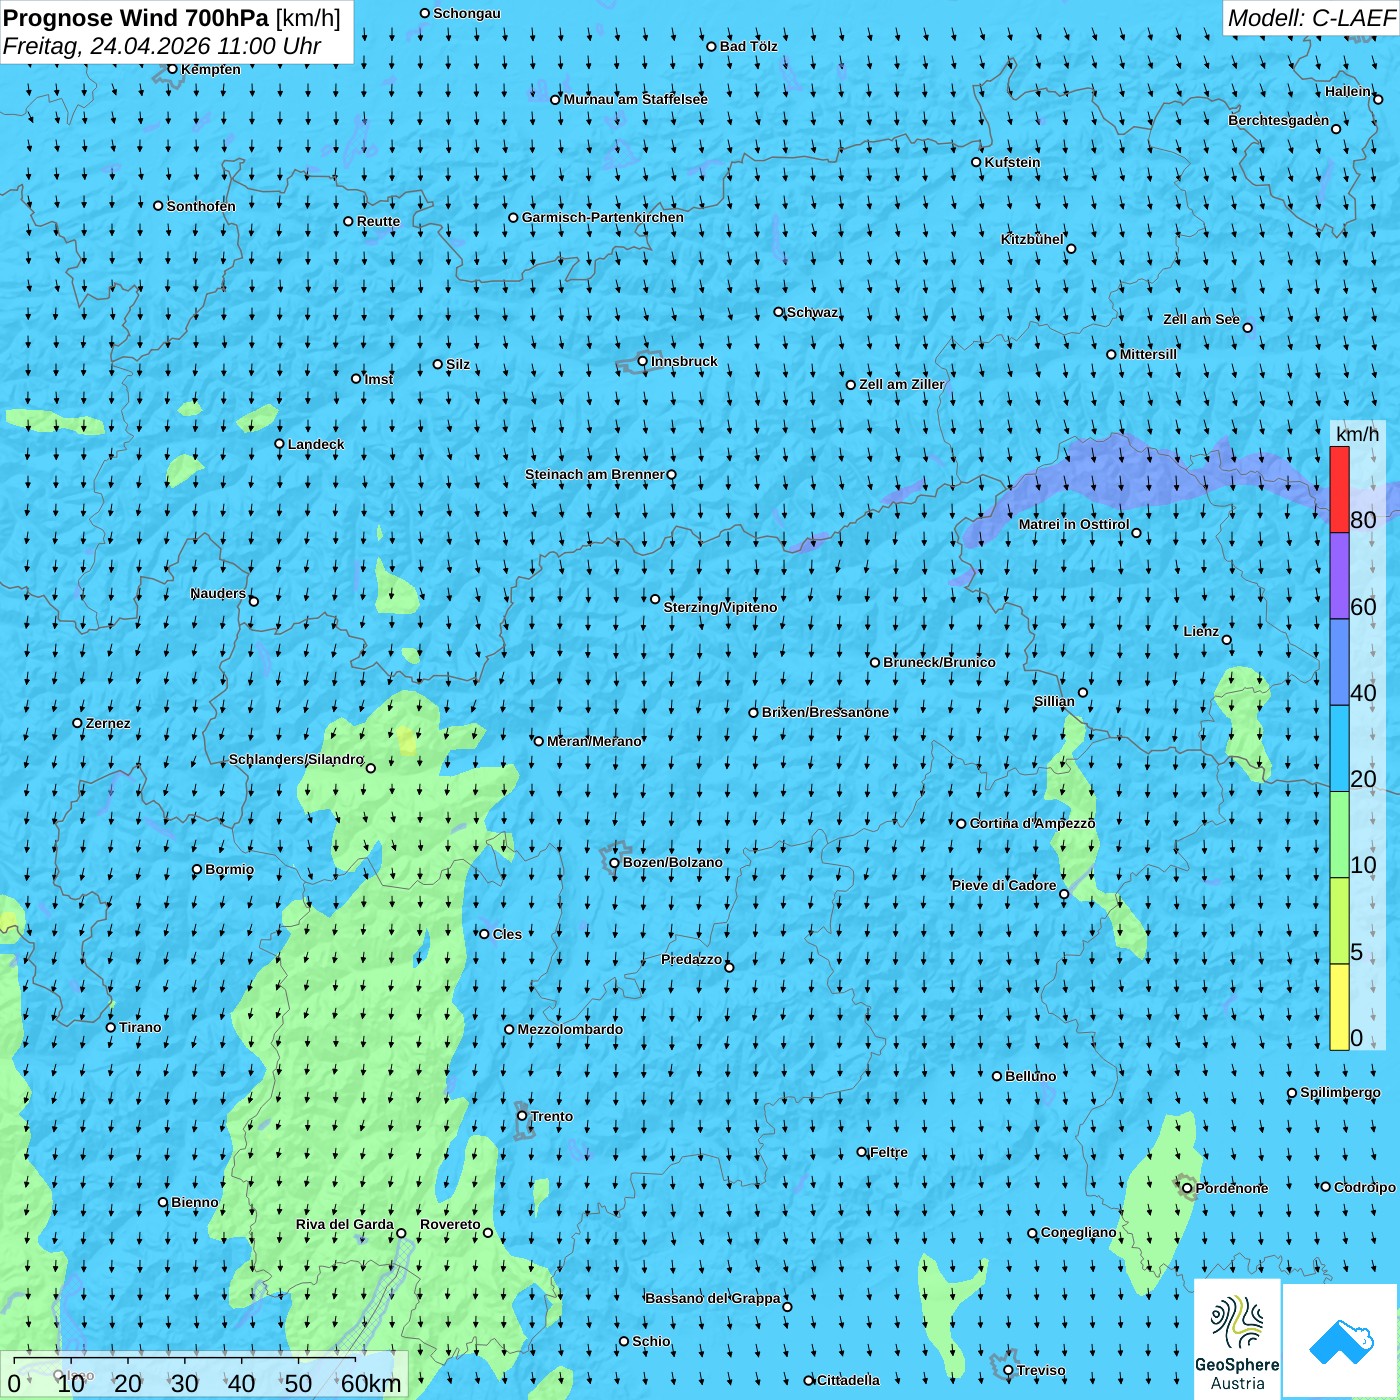
Task: Click the 'Mittersill' label
Action: coord(1148,354)
